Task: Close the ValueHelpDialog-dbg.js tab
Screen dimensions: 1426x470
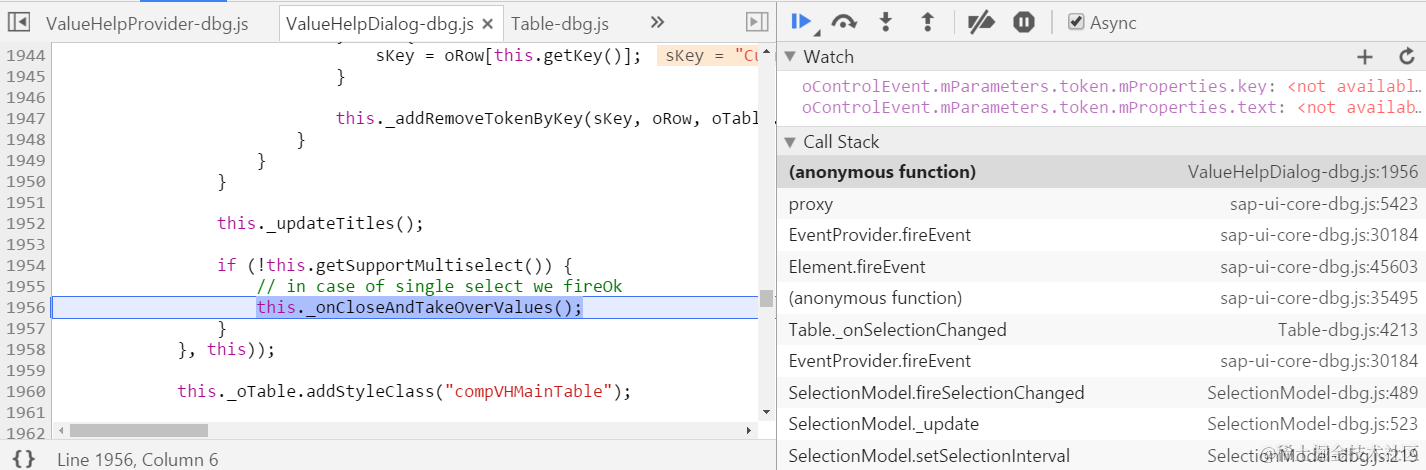Action: point(487,25)
